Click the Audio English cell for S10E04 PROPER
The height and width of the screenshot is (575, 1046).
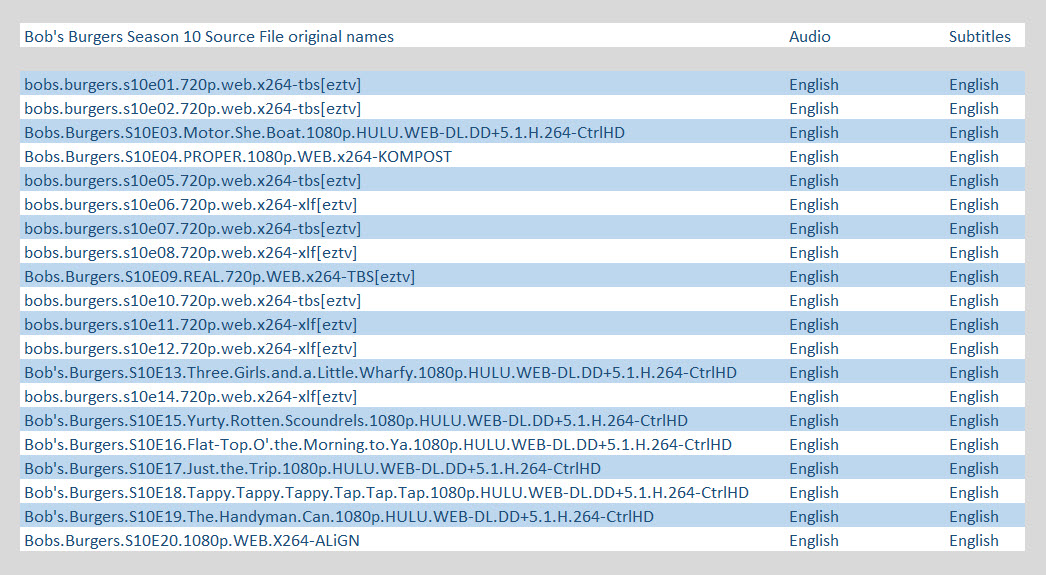coord(813,157)
